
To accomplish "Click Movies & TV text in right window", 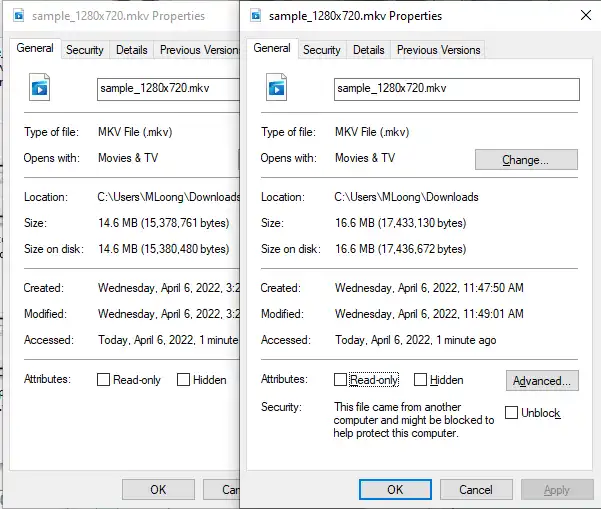I will (365, 158).
